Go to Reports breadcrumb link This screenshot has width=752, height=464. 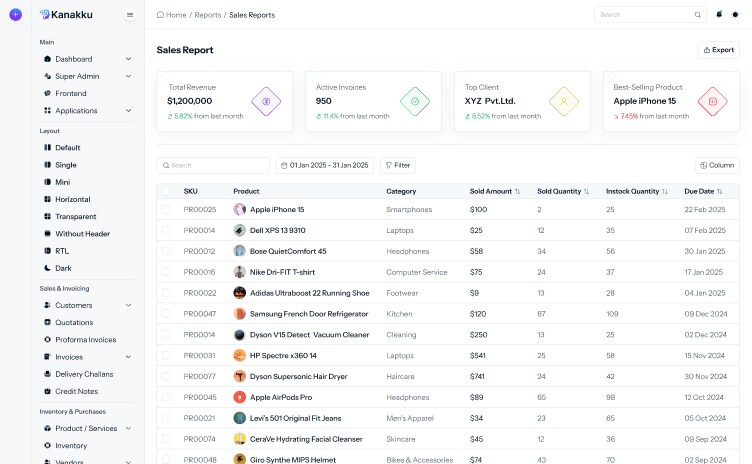pyautogui.click(x=208, y=15)
